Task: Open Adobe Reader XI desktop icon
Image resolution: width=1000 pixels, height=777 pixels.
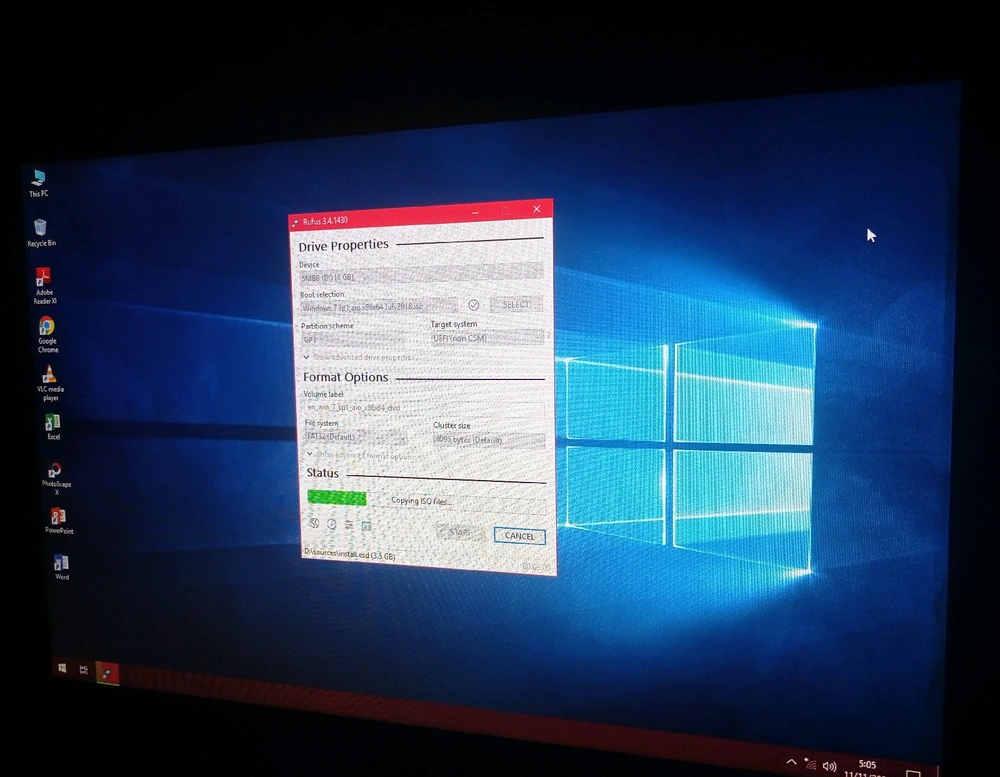Action: pos(44,278)
